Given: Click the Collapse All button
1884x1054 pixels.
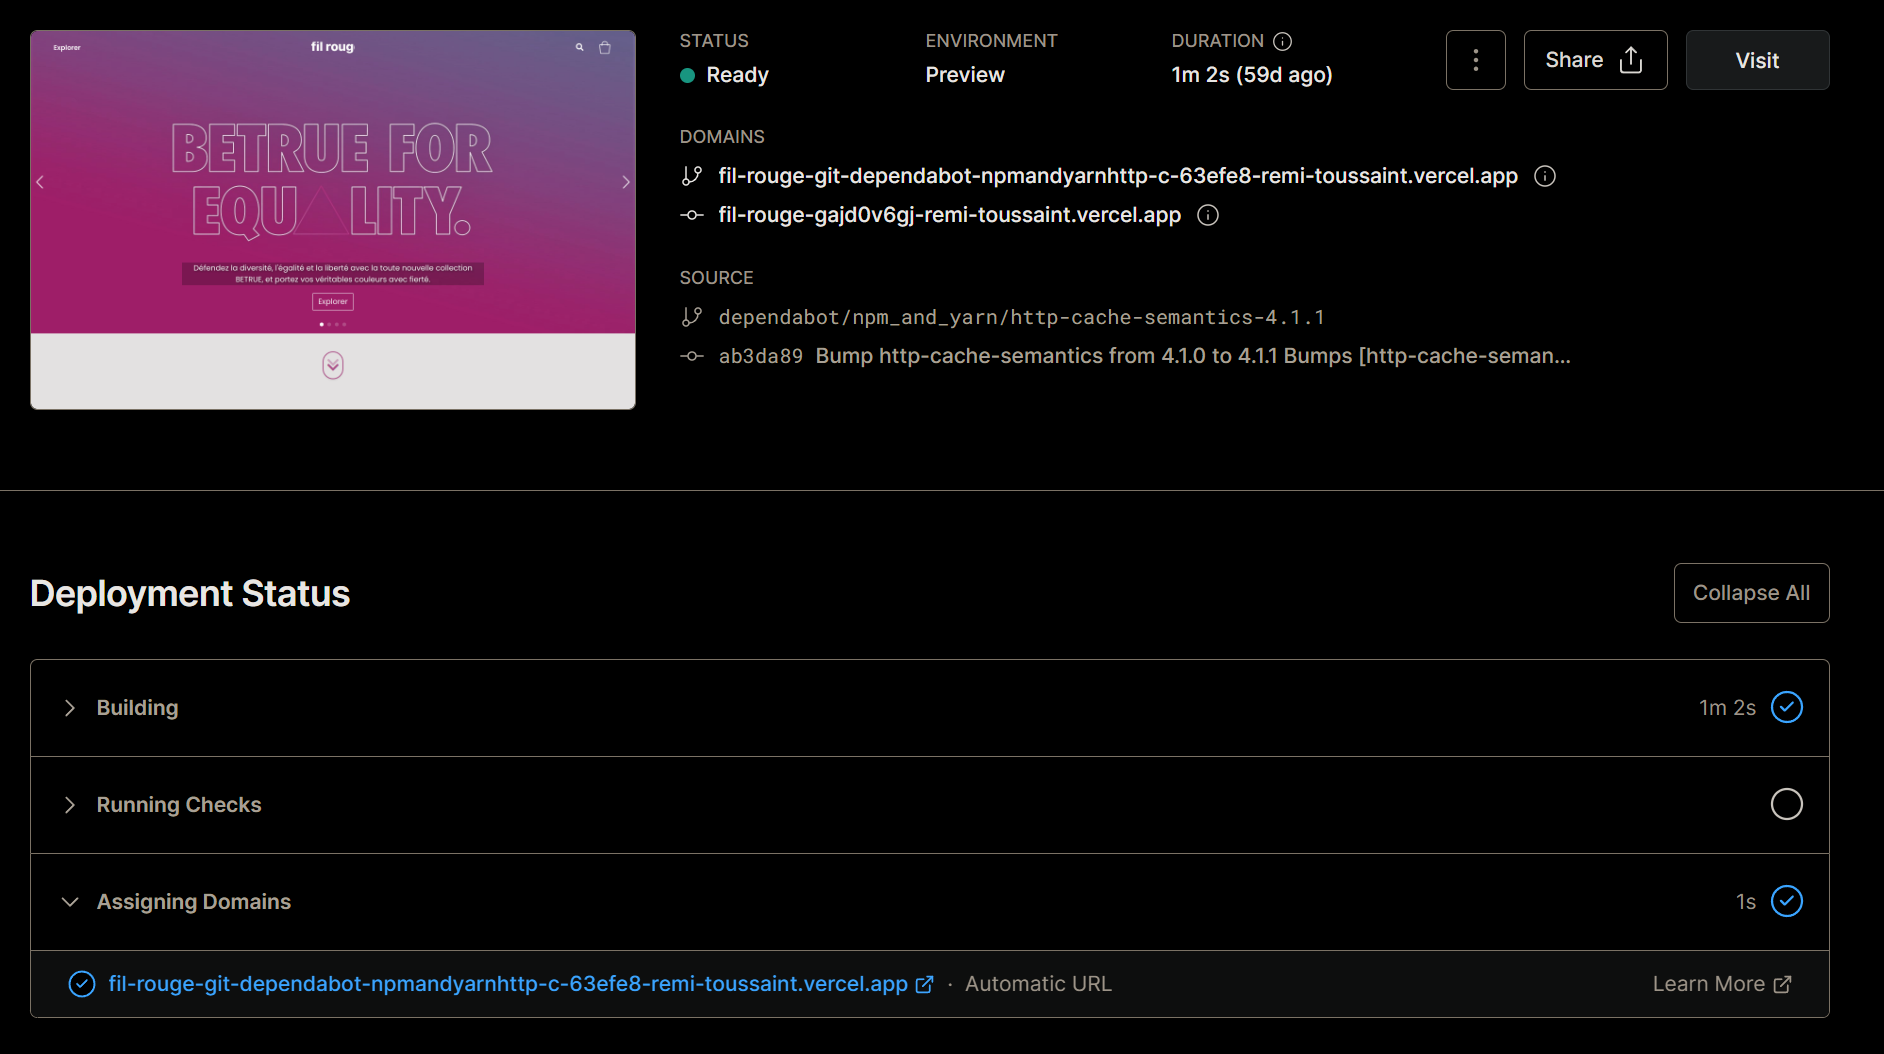Looking at the screenshot, I should pos(1751,593).
